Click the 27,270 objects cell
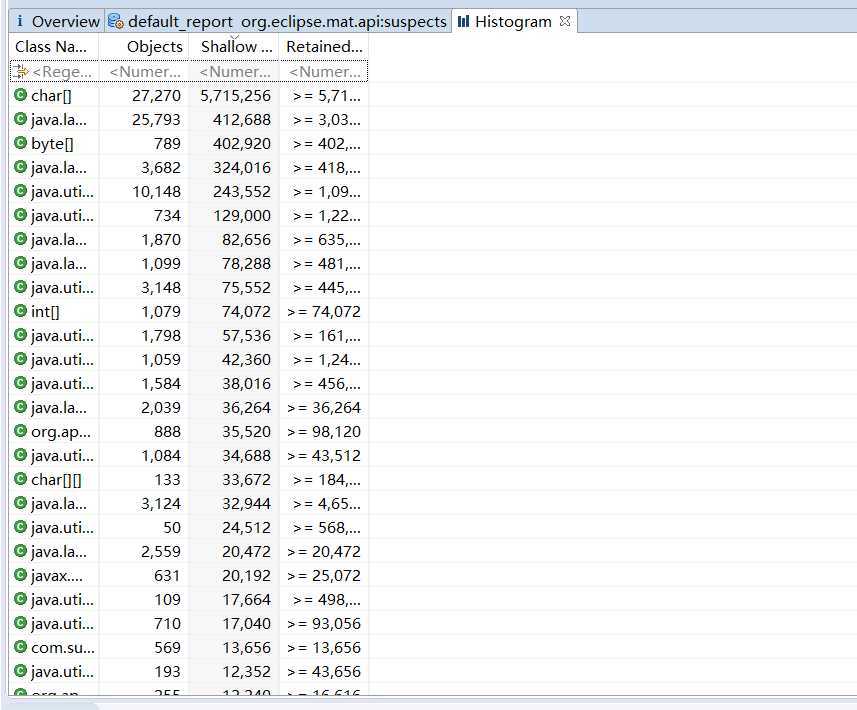857x710 pixels. coord(156,96)
